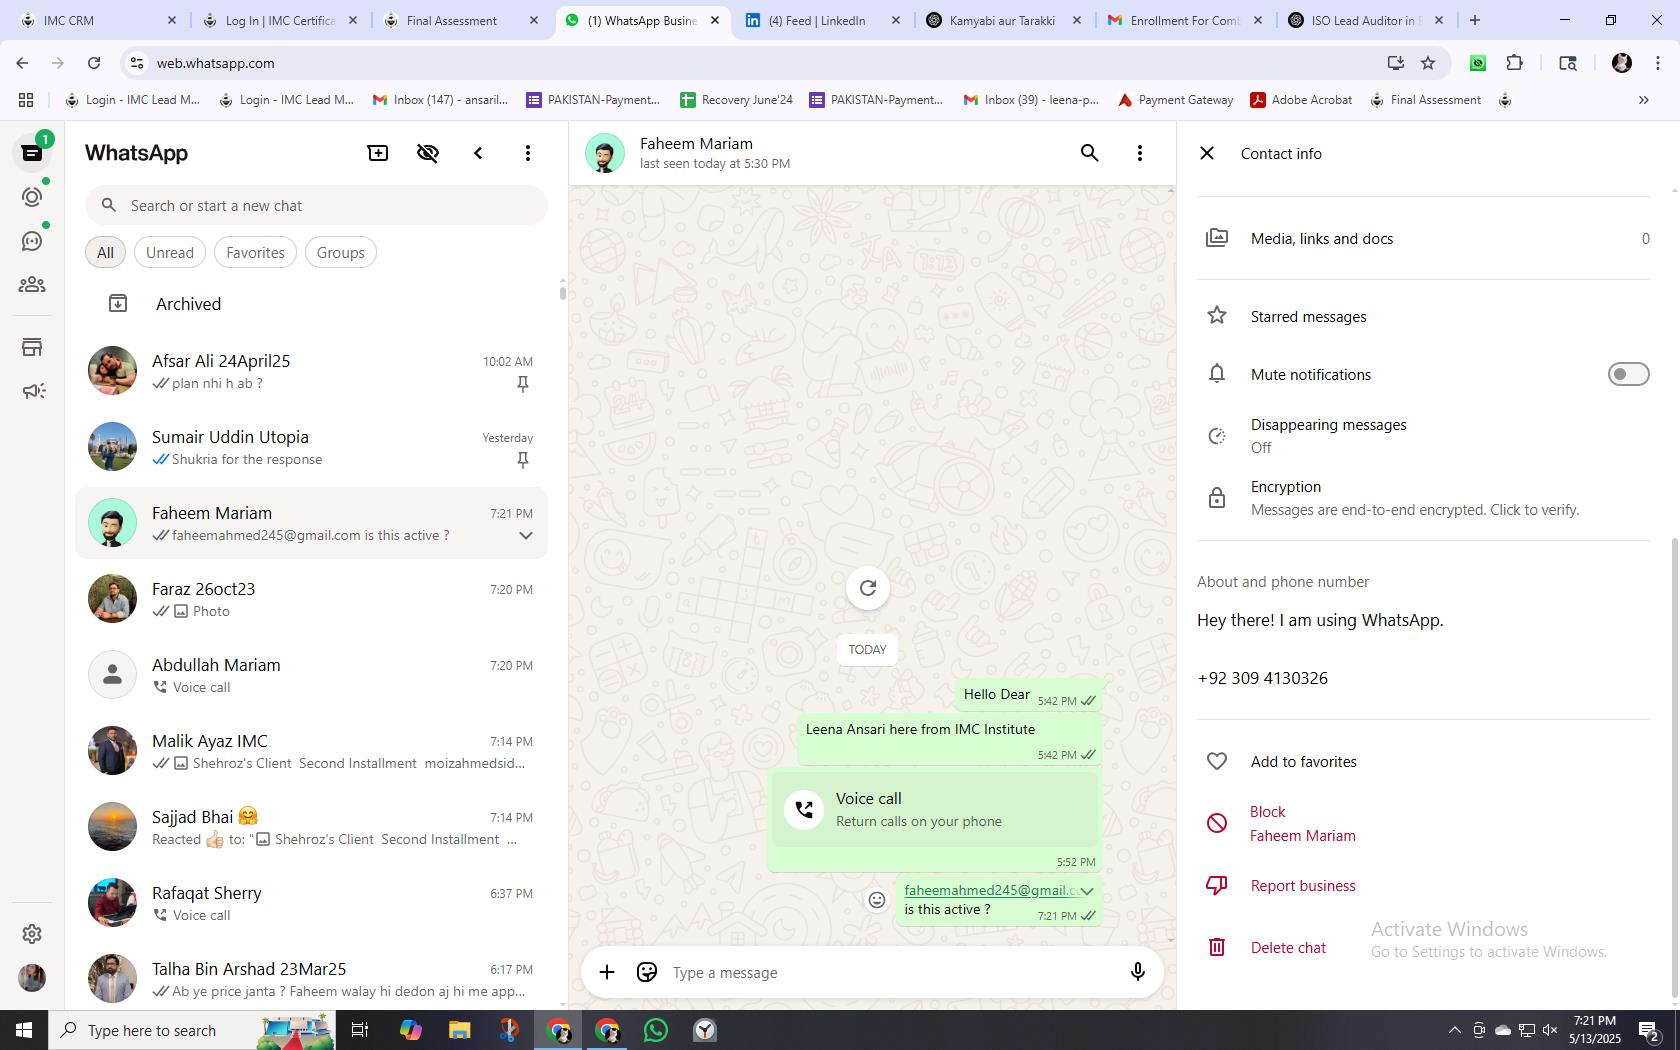The height and width of the screenshot is (1050, 1680).
Task: Select the Groups chats filter
Action: point(340,253)
